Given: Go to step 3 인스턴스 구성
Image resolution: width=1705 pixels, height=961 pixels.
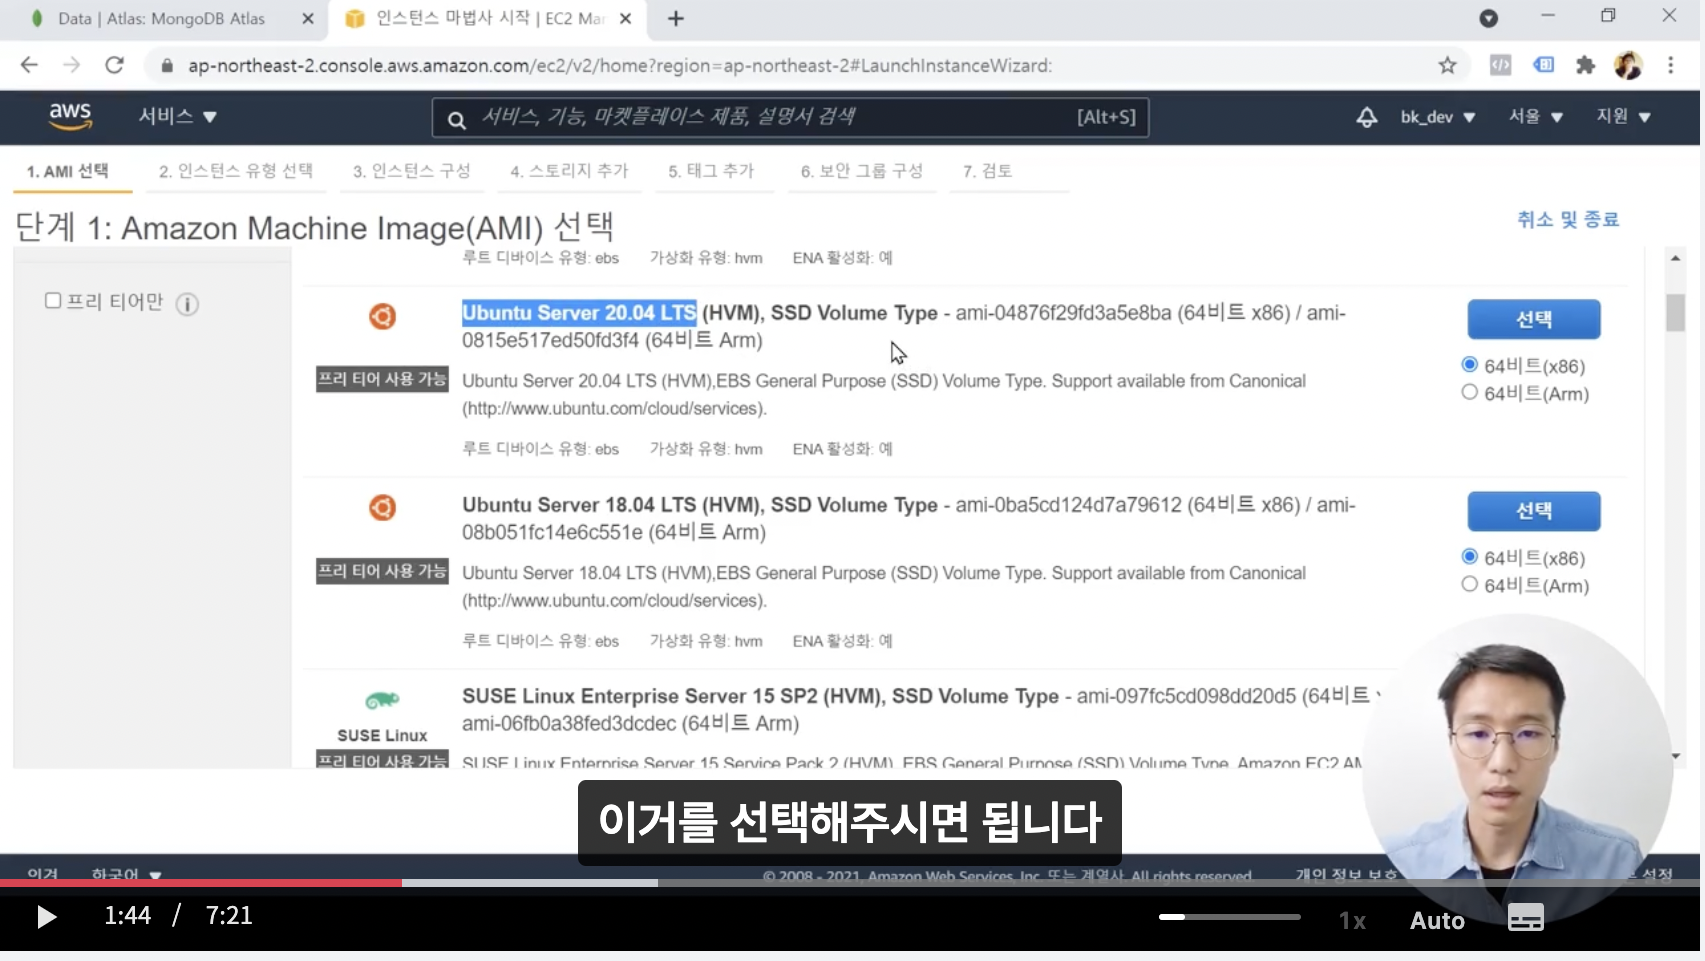Looking at the screenshot, I should point(412,171).
